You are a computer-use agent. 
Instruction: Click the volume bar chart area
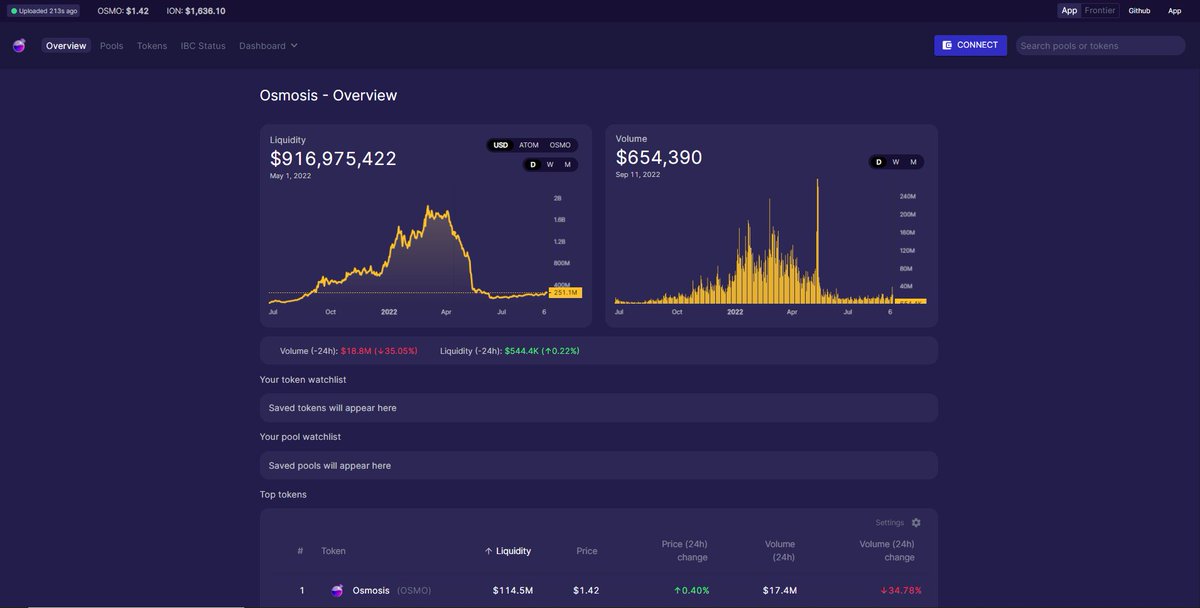click(x=754, y=242)
